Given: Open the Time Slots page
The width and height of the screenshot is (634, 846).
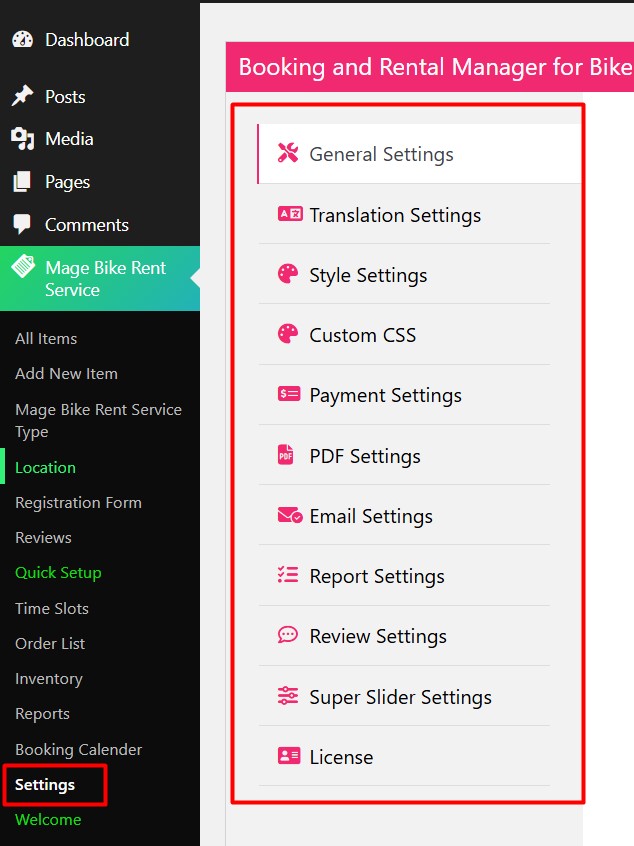Looking at the screenshot, I should (52, 608).
